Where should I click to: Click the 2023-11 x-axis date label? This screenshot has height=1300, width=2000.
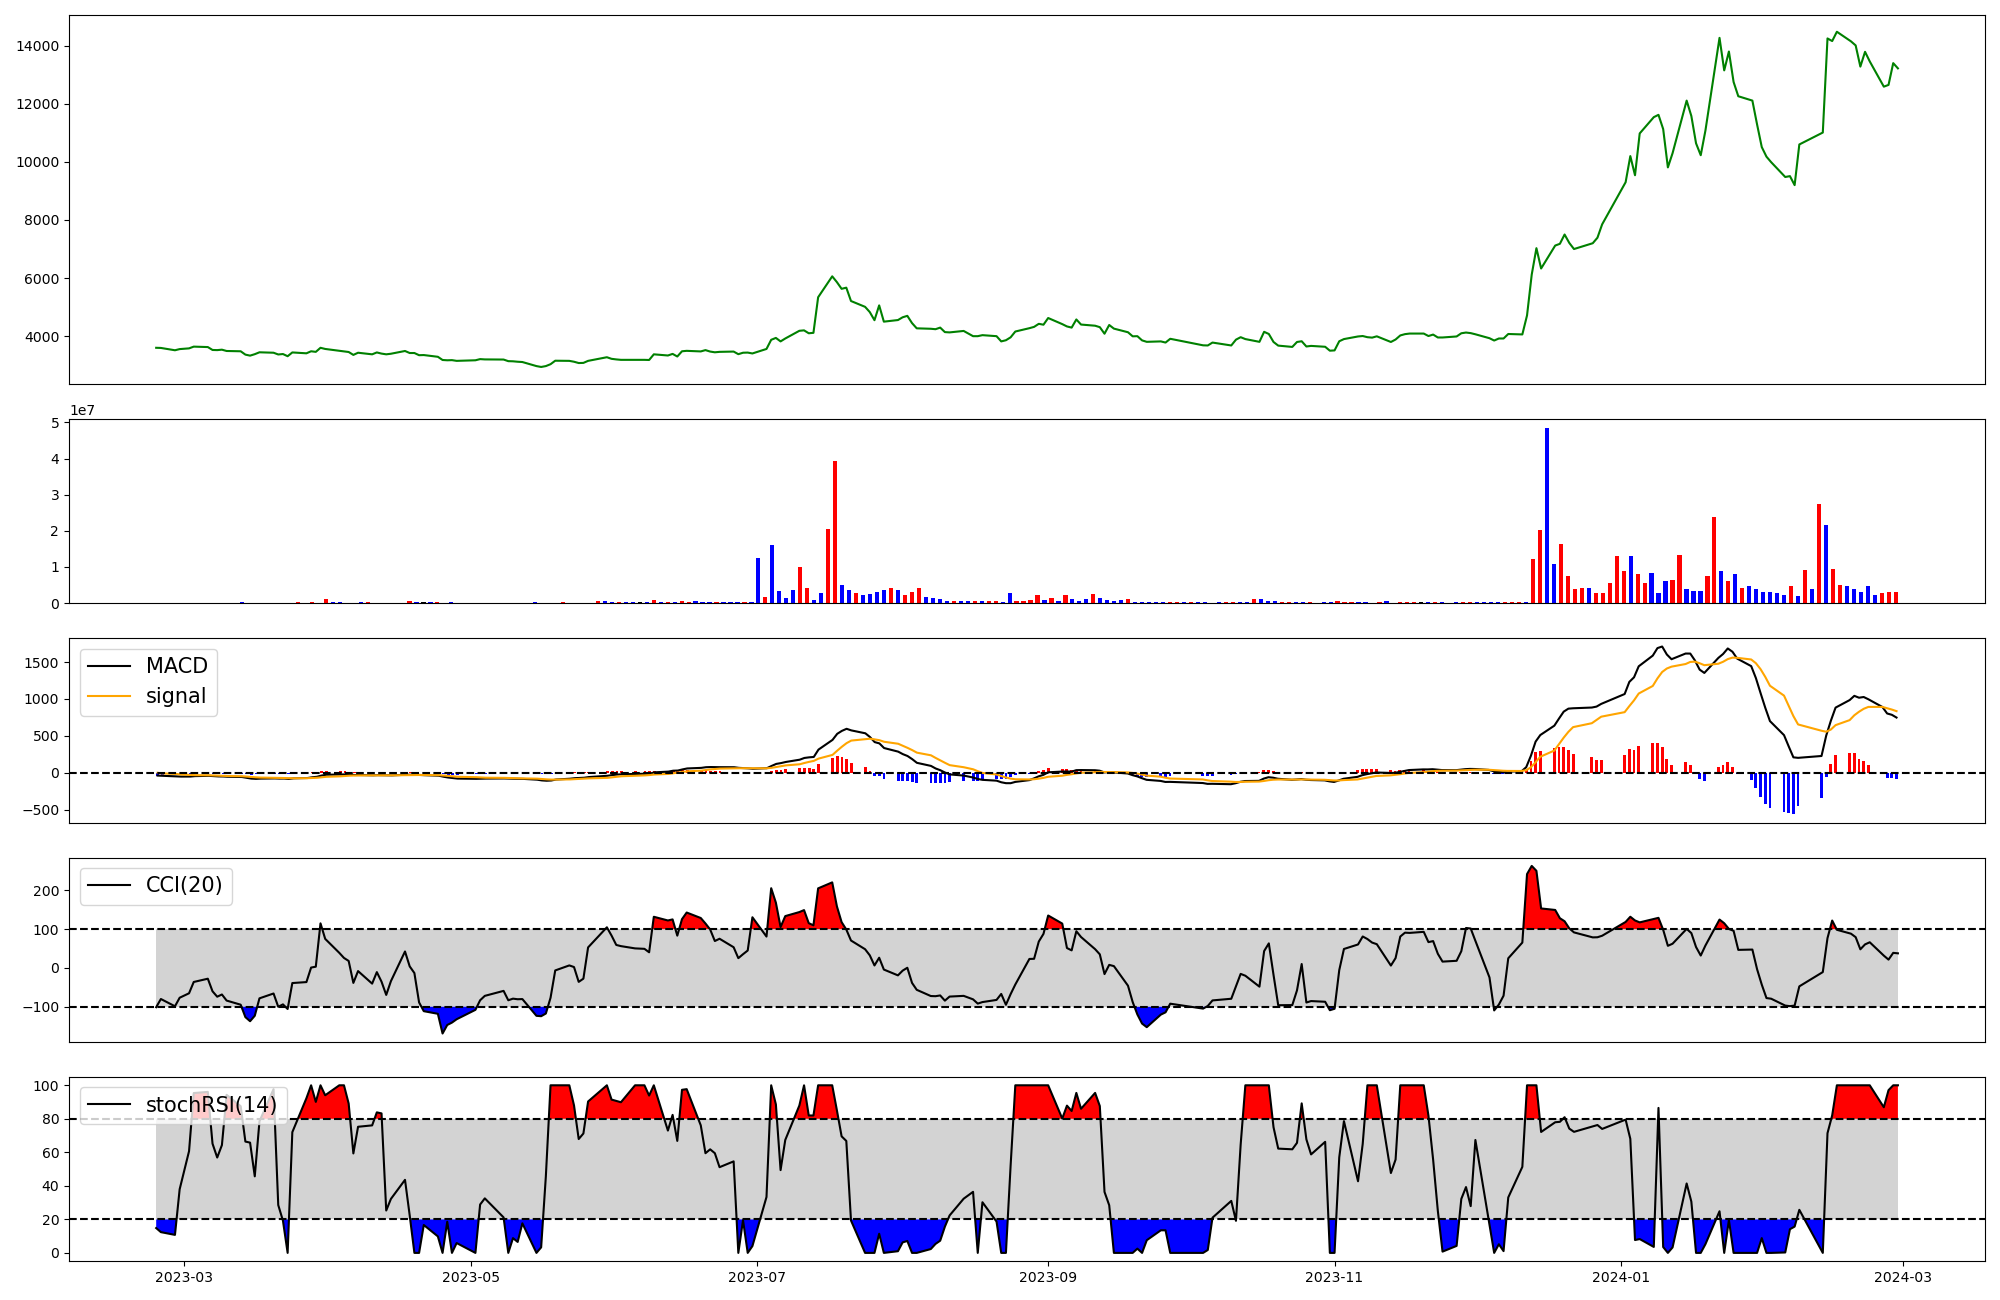tap(1335, 1277)
